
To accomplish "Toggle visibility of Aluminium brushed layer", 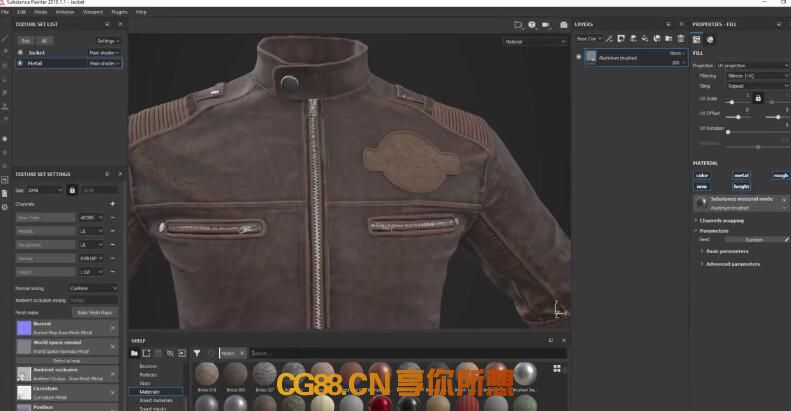I will 579,57.
